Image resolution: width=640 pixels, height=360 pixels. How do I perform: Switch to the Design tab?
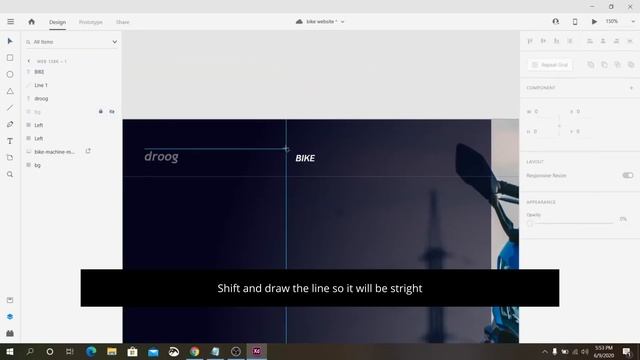tap(58, 22)
